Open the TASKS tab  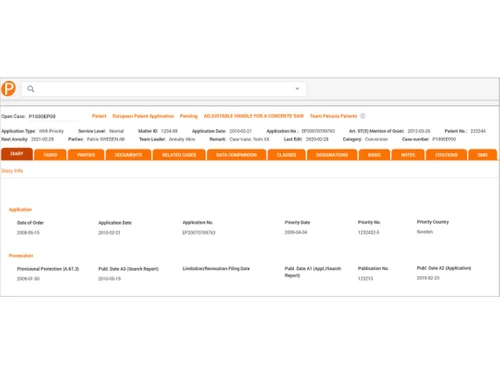coord(50,155)
